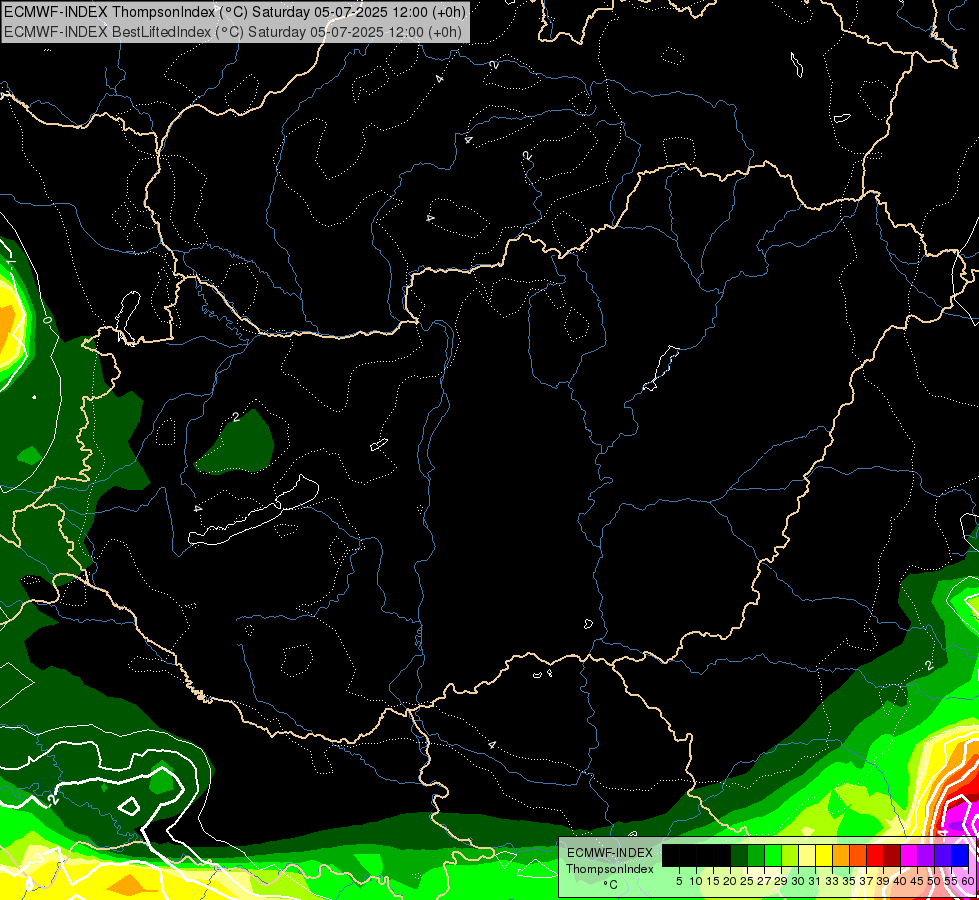Select the bright yellow 31–33 legend swatch
The image size is (979, 900).
pyautogui.click(x=824, y=856)
